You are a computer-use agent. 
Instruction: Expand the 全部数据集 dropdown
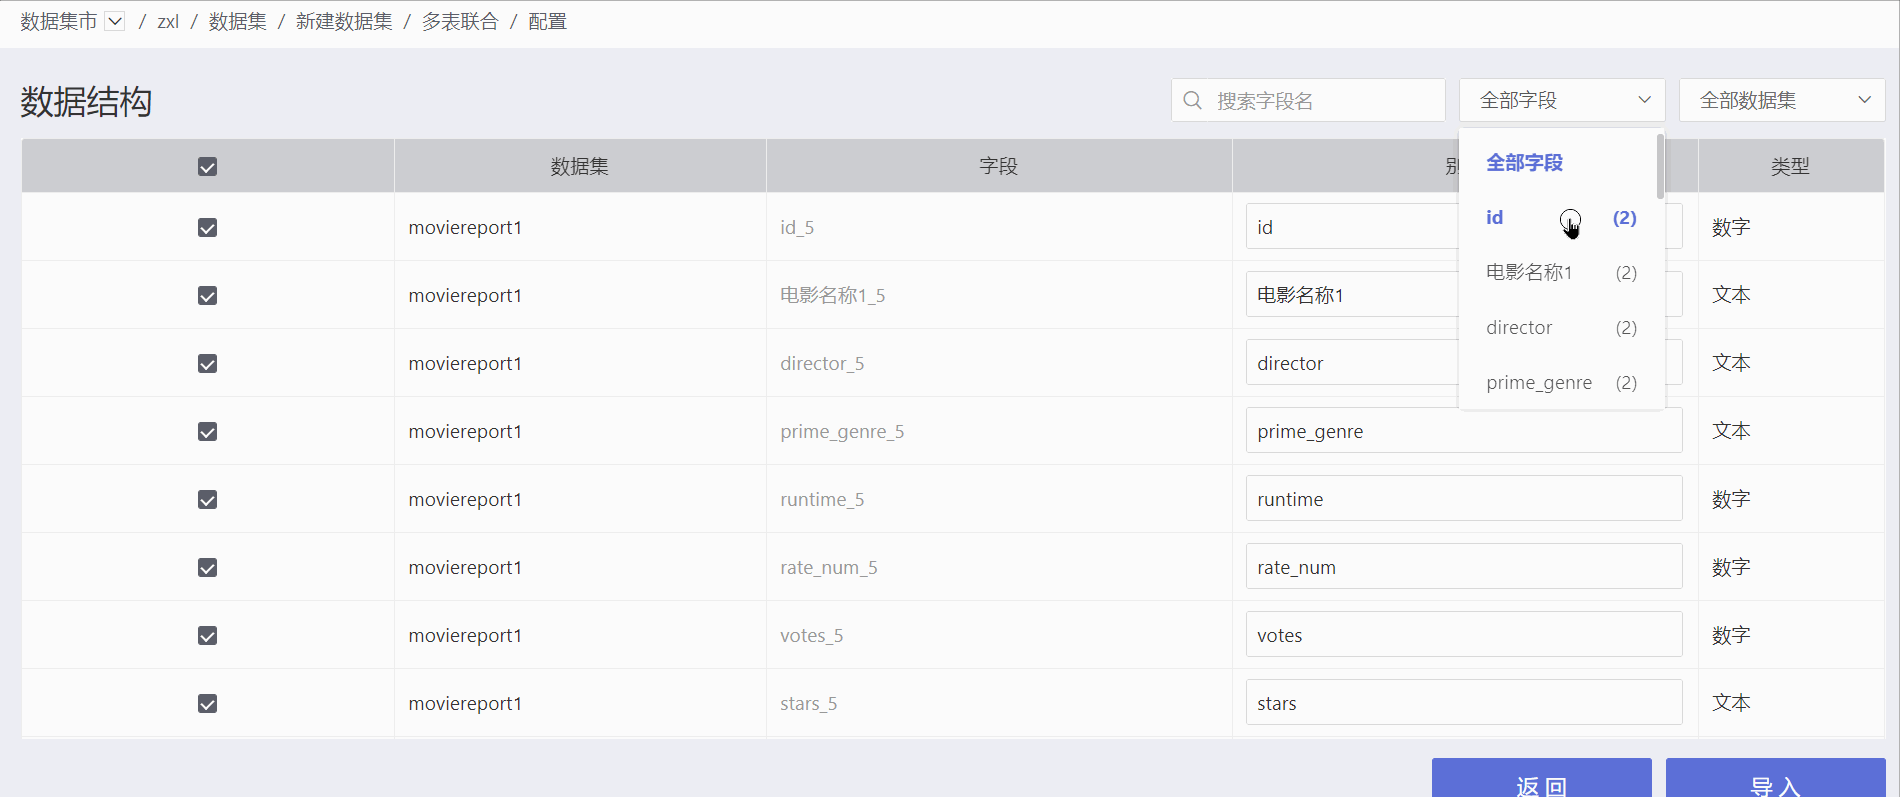point(1781,100)
